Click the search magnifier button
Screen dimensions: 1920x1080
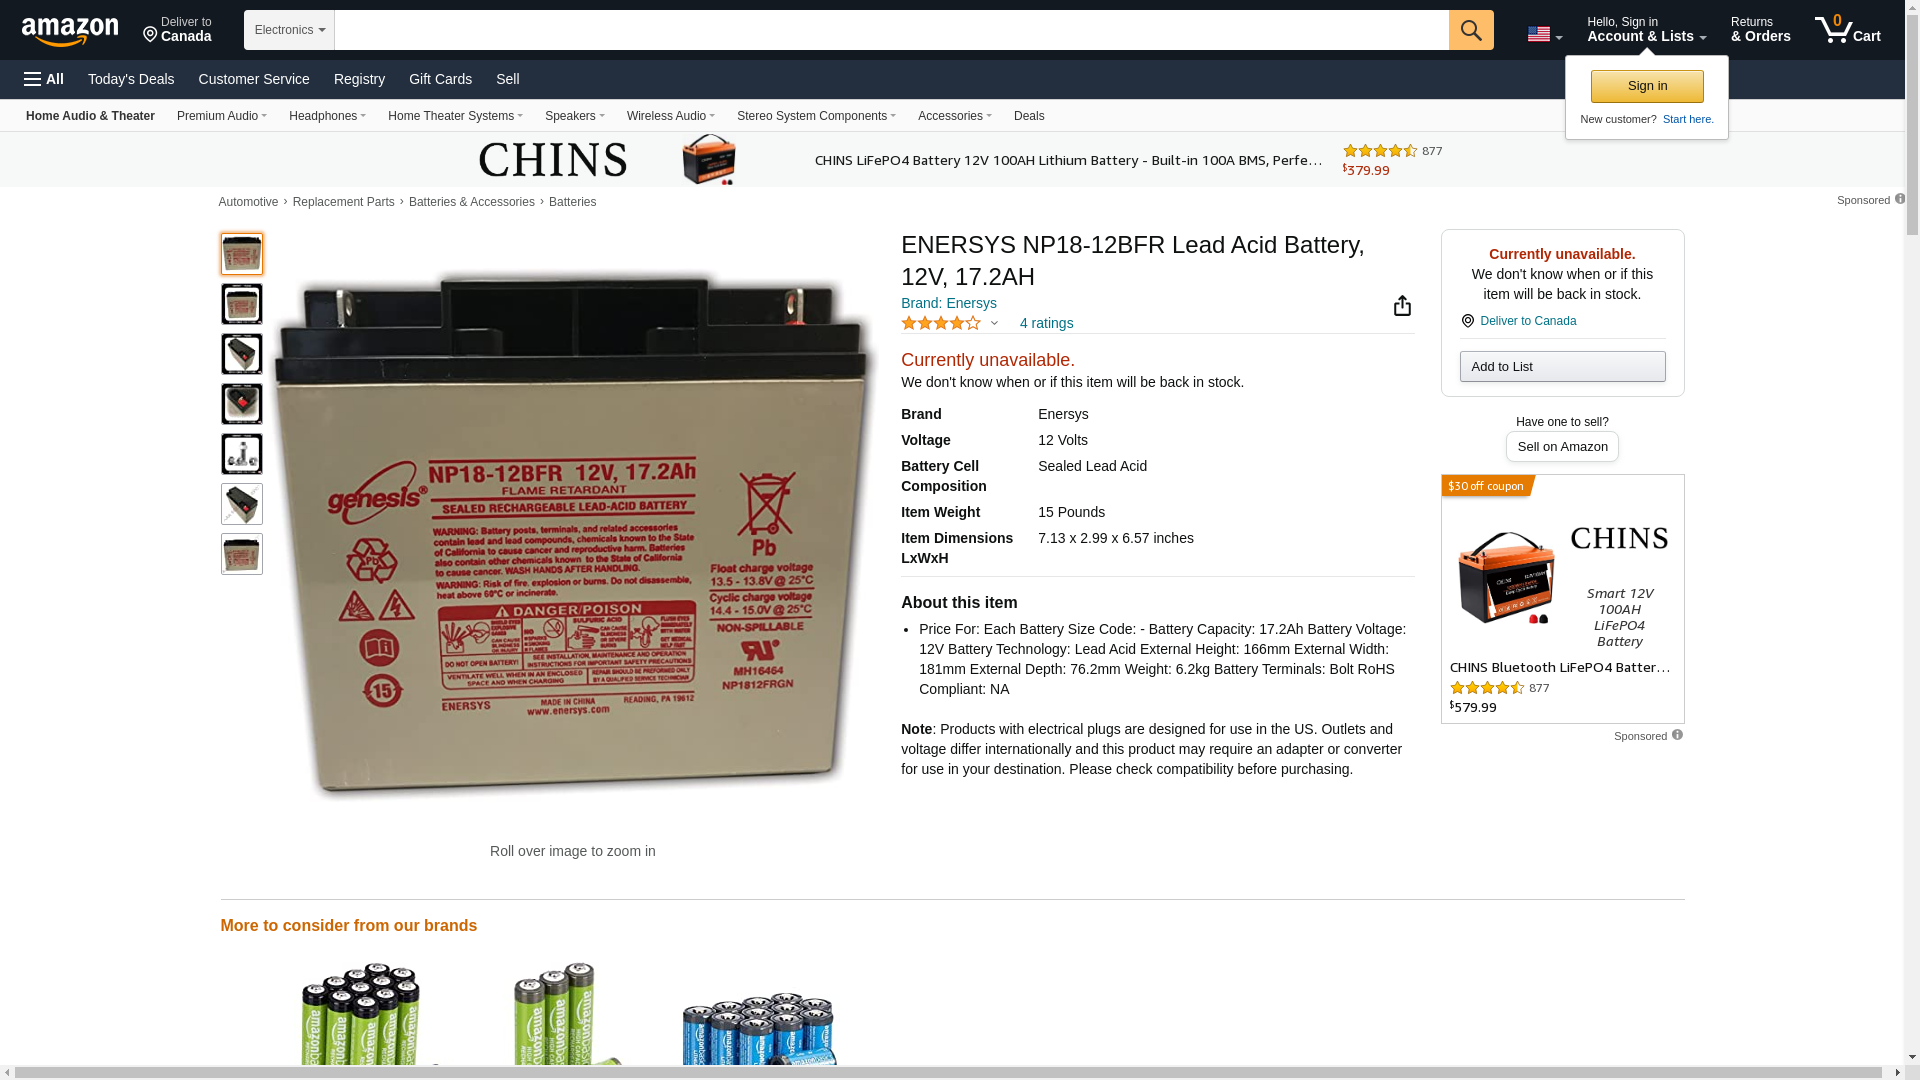(1471, 30)
